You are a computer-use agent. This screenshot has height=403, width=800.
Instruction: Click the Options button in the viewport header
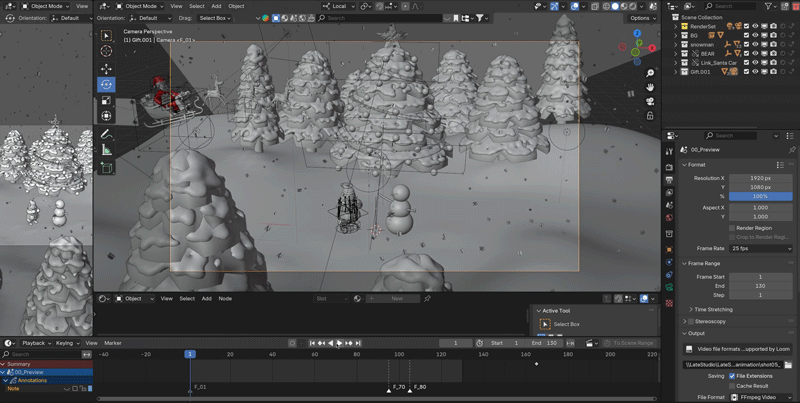pyautogui.click(x=642, y=18)
